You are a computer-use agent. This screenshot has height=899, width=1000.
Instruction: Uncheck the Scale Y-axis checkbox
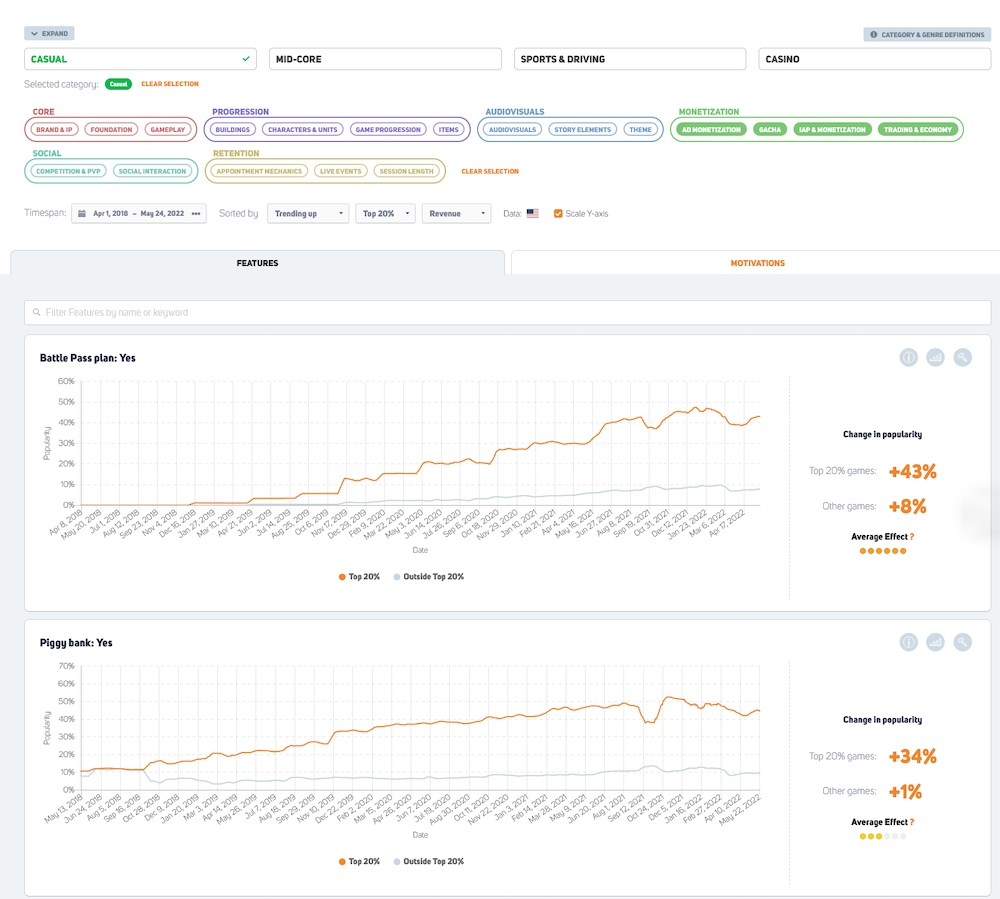(558, 214)
